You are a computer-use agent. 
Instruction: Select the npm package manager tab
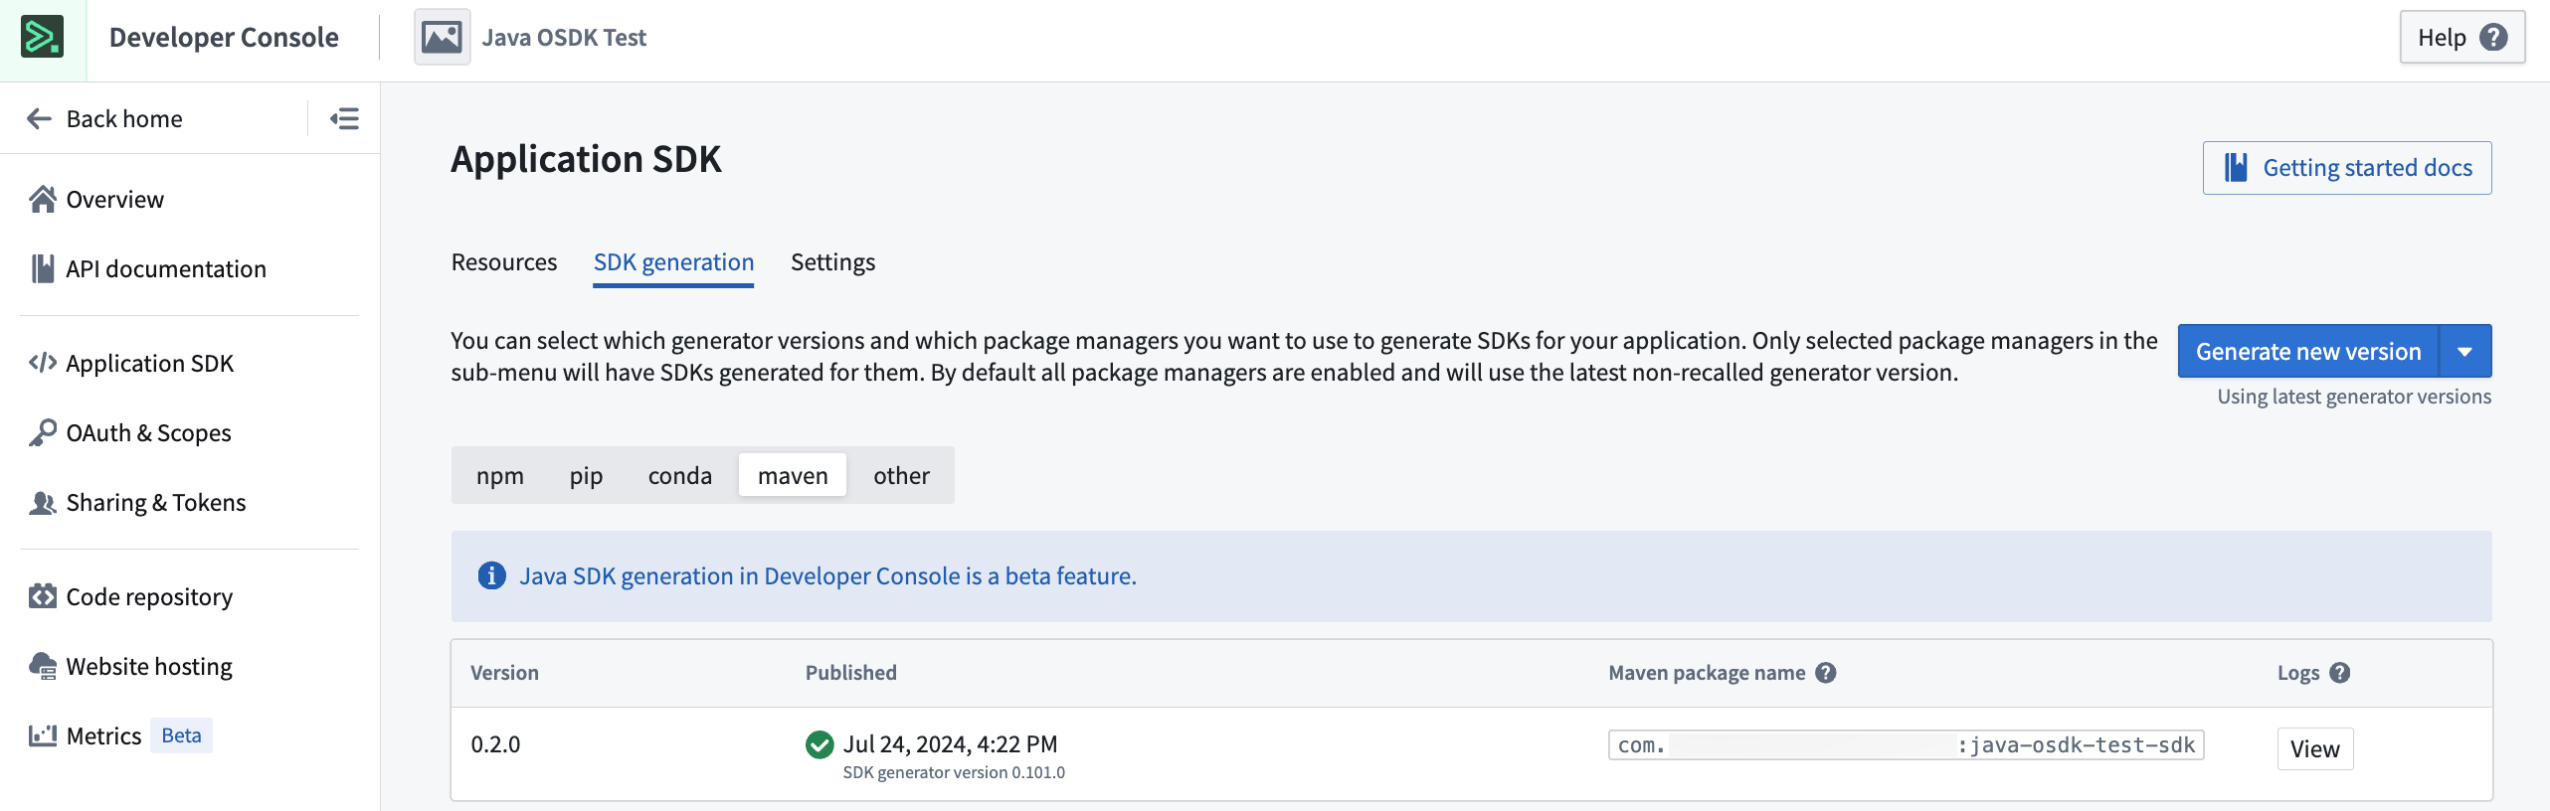[500, 476]
